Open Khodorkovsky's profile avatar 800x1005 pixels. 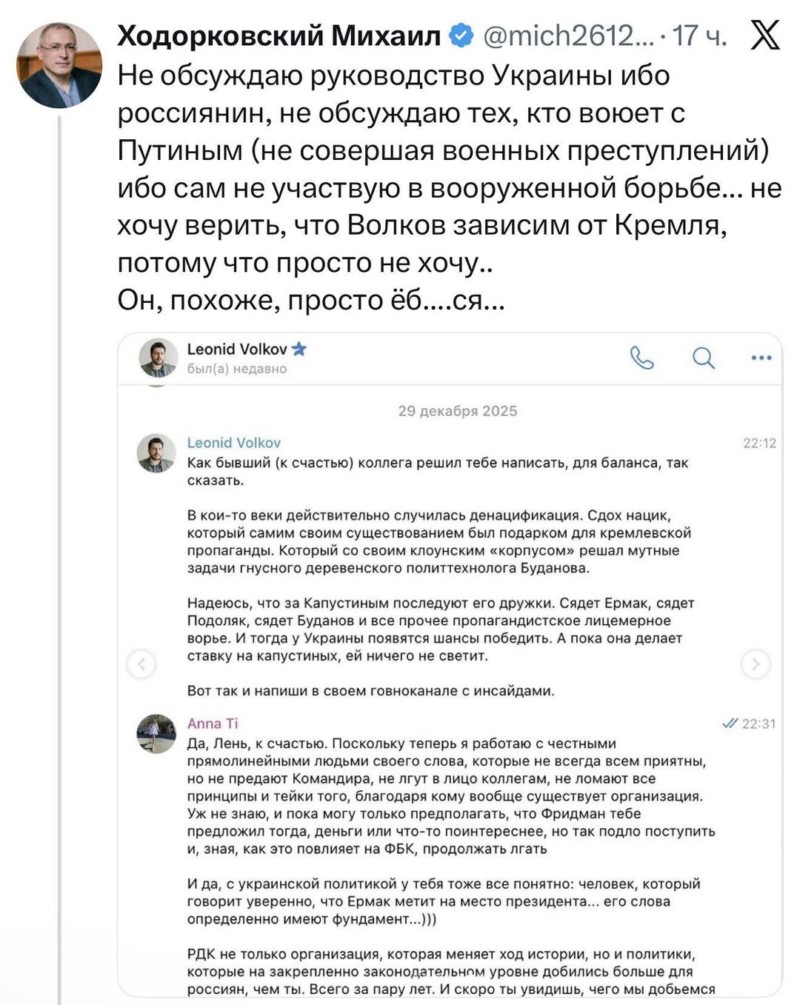(x=59, y=65)
